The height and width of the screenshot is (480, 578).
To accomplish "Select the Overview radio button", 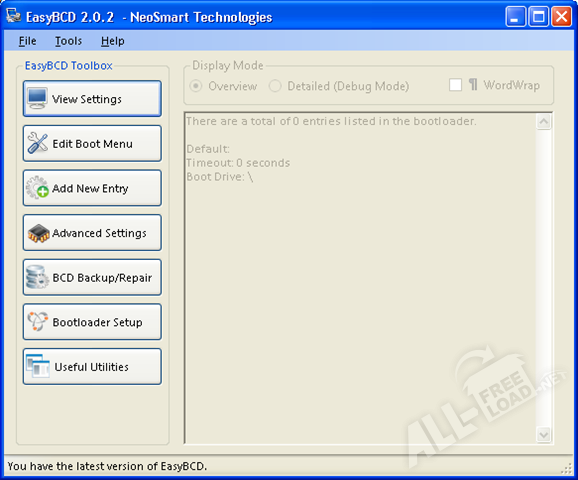I will click(196, 86).
